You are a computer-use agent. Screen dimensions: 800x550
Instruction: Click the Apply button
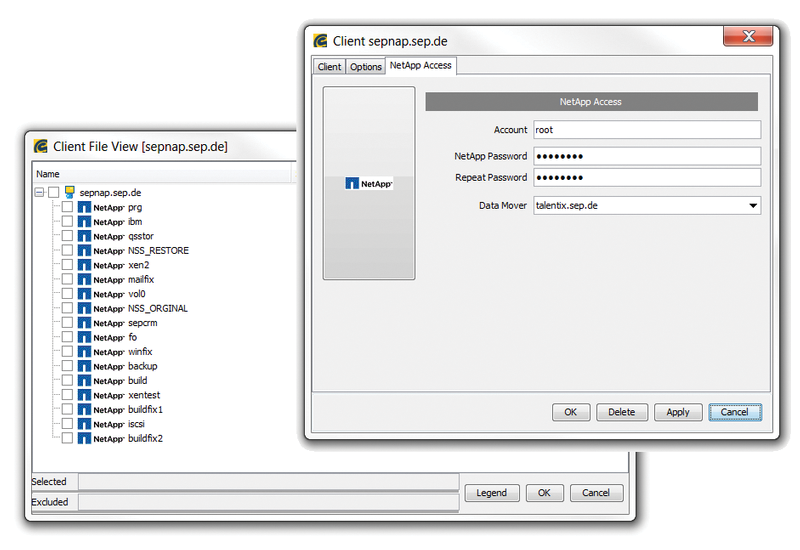click(678, 412)
